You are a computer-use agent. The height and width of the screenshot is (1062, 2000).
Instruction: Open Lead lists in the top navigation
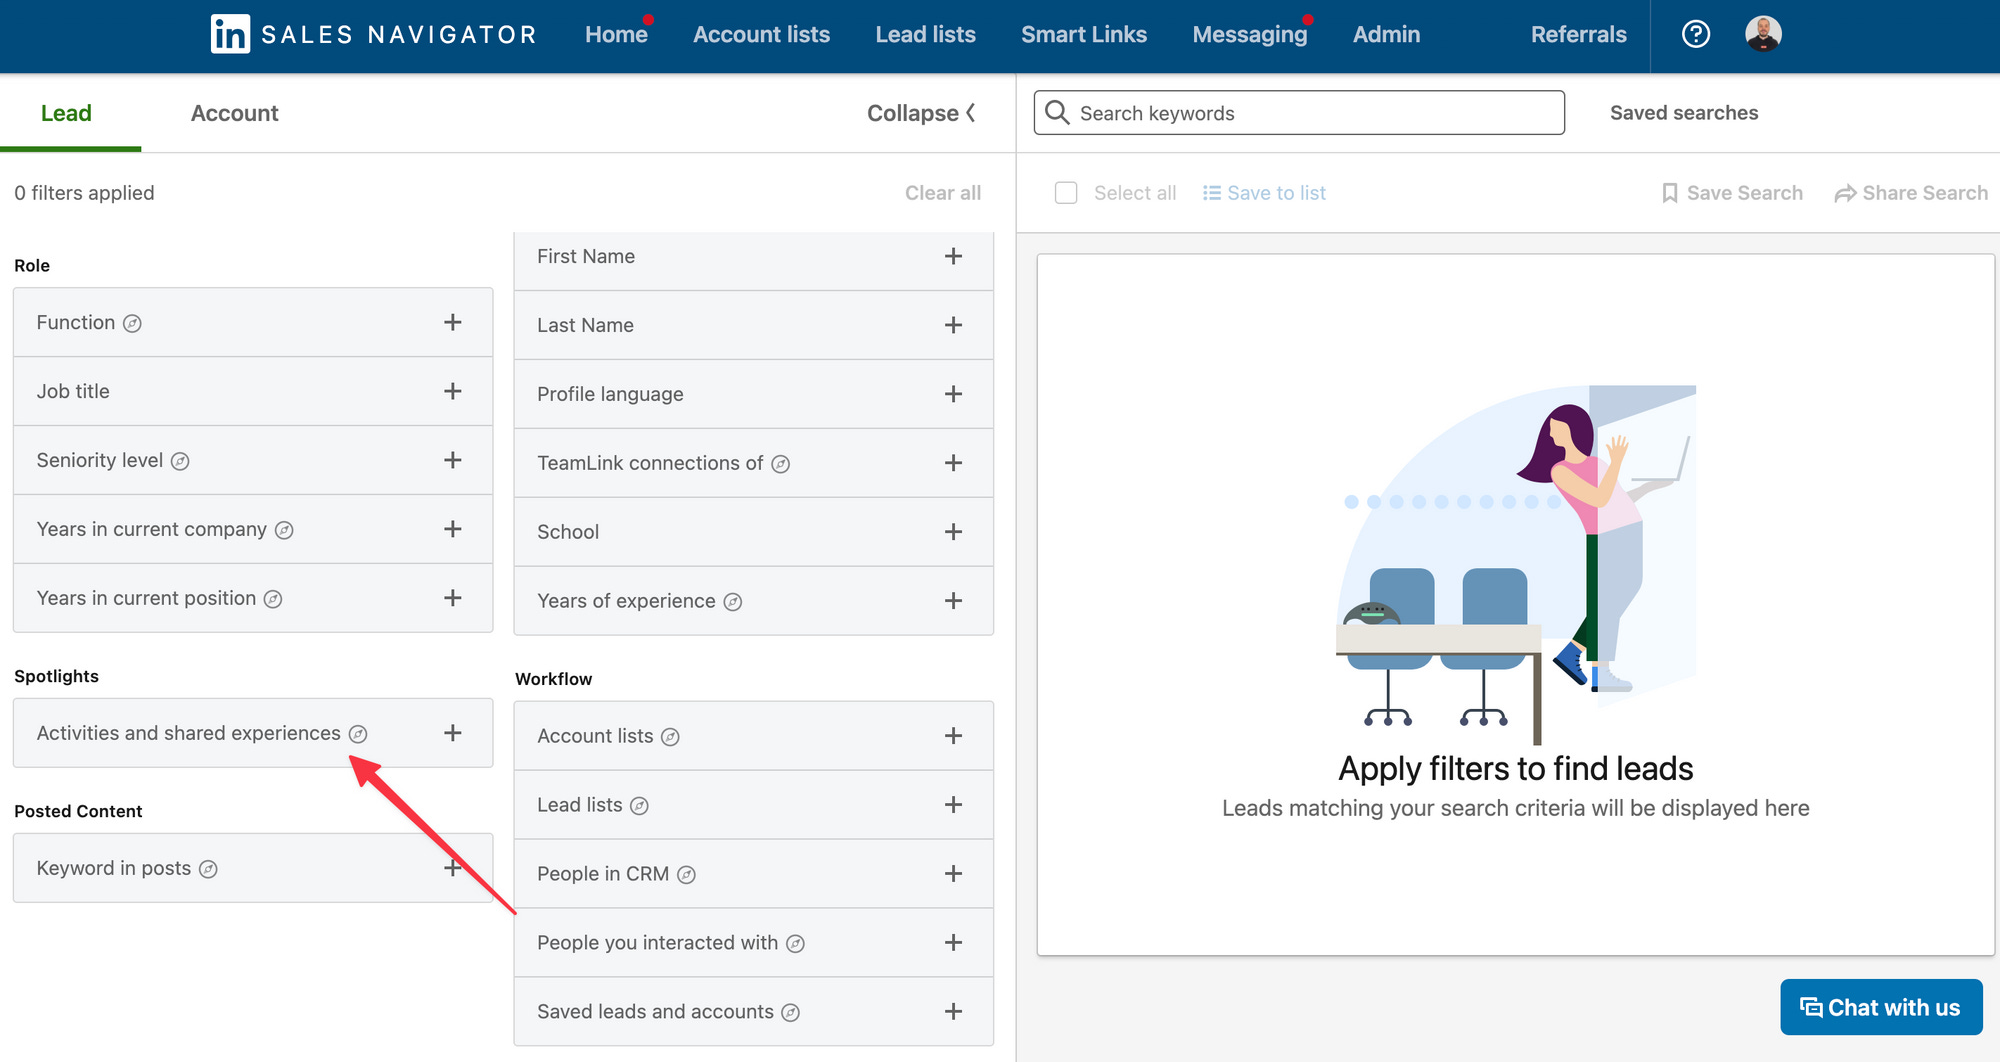coord(925,34)
